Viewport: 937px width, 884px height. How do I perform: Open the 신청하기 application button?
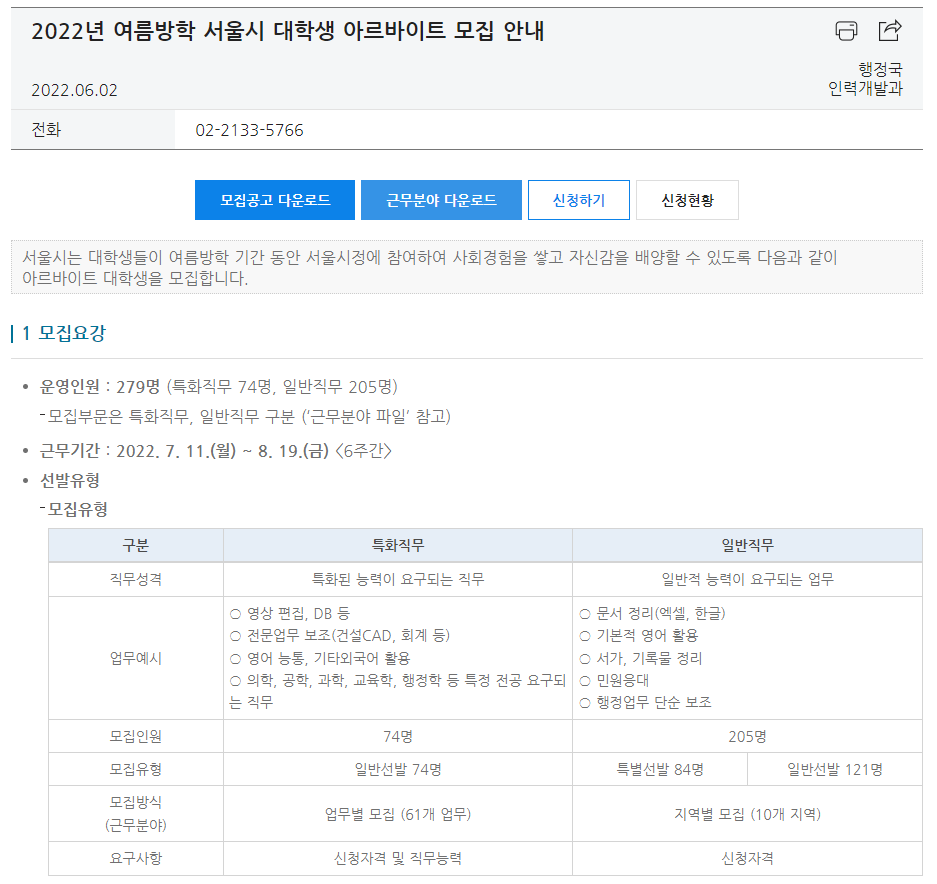coord(579,200)
